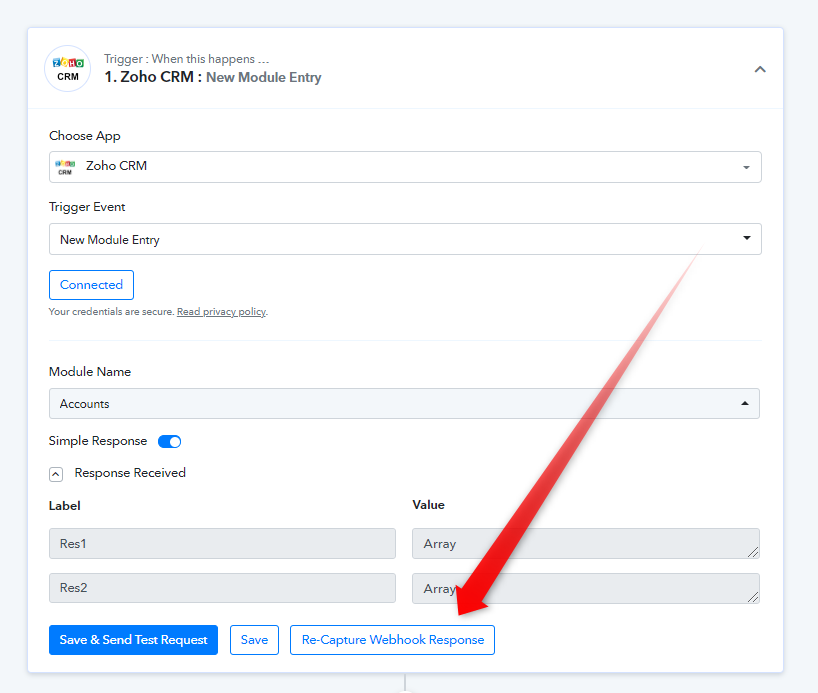This screenshot has height=693, width=818.
Task: Click Re-Capture Webhook Response button
Action: [392, 640]
